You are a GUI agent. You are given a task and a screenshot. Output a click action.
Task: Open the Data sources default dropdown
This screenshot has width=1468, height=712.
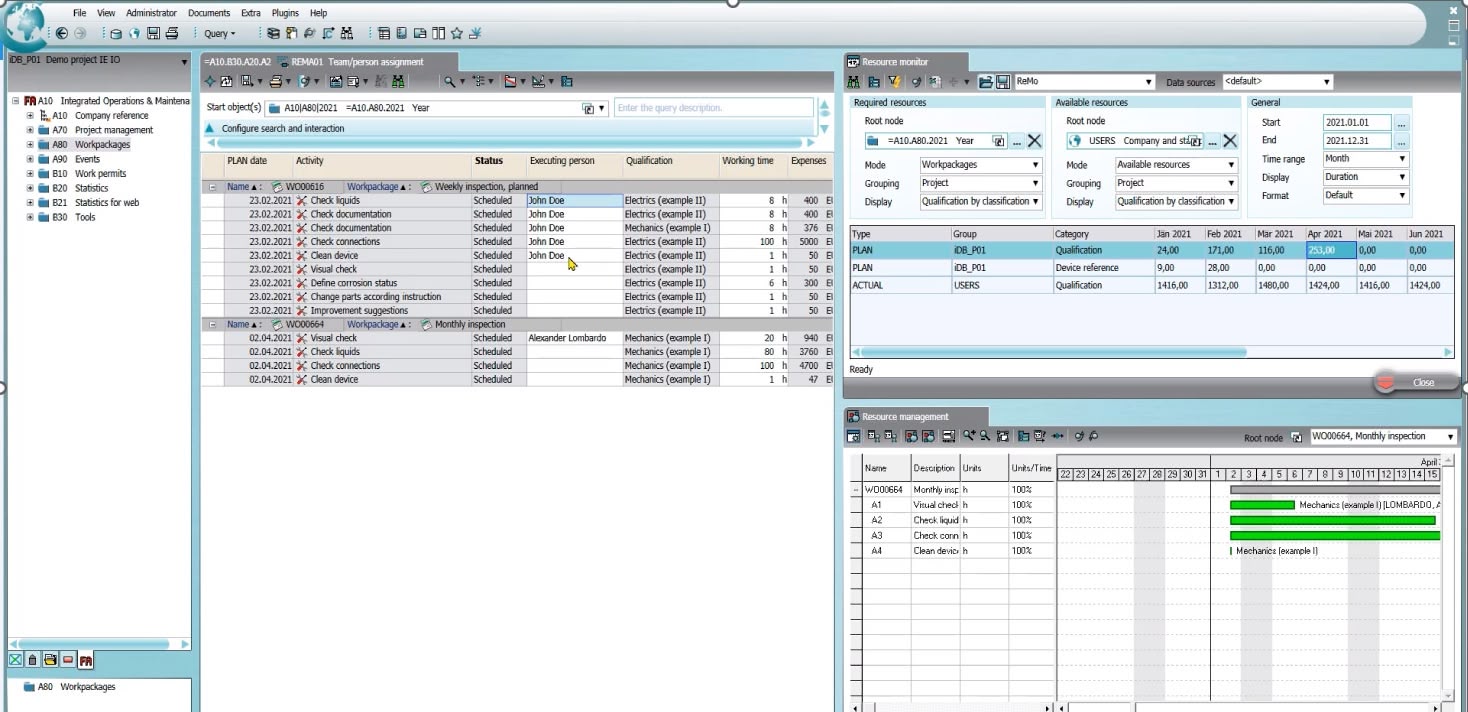coord(1327,82)
